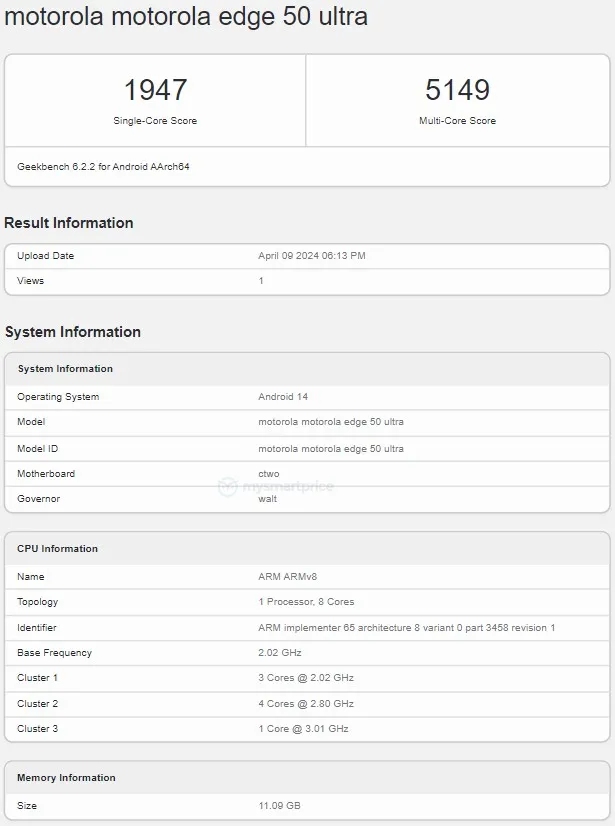The image size is (615, 826).
Task: Click the 1947 single-core score value
Action: tap(155, 90)
